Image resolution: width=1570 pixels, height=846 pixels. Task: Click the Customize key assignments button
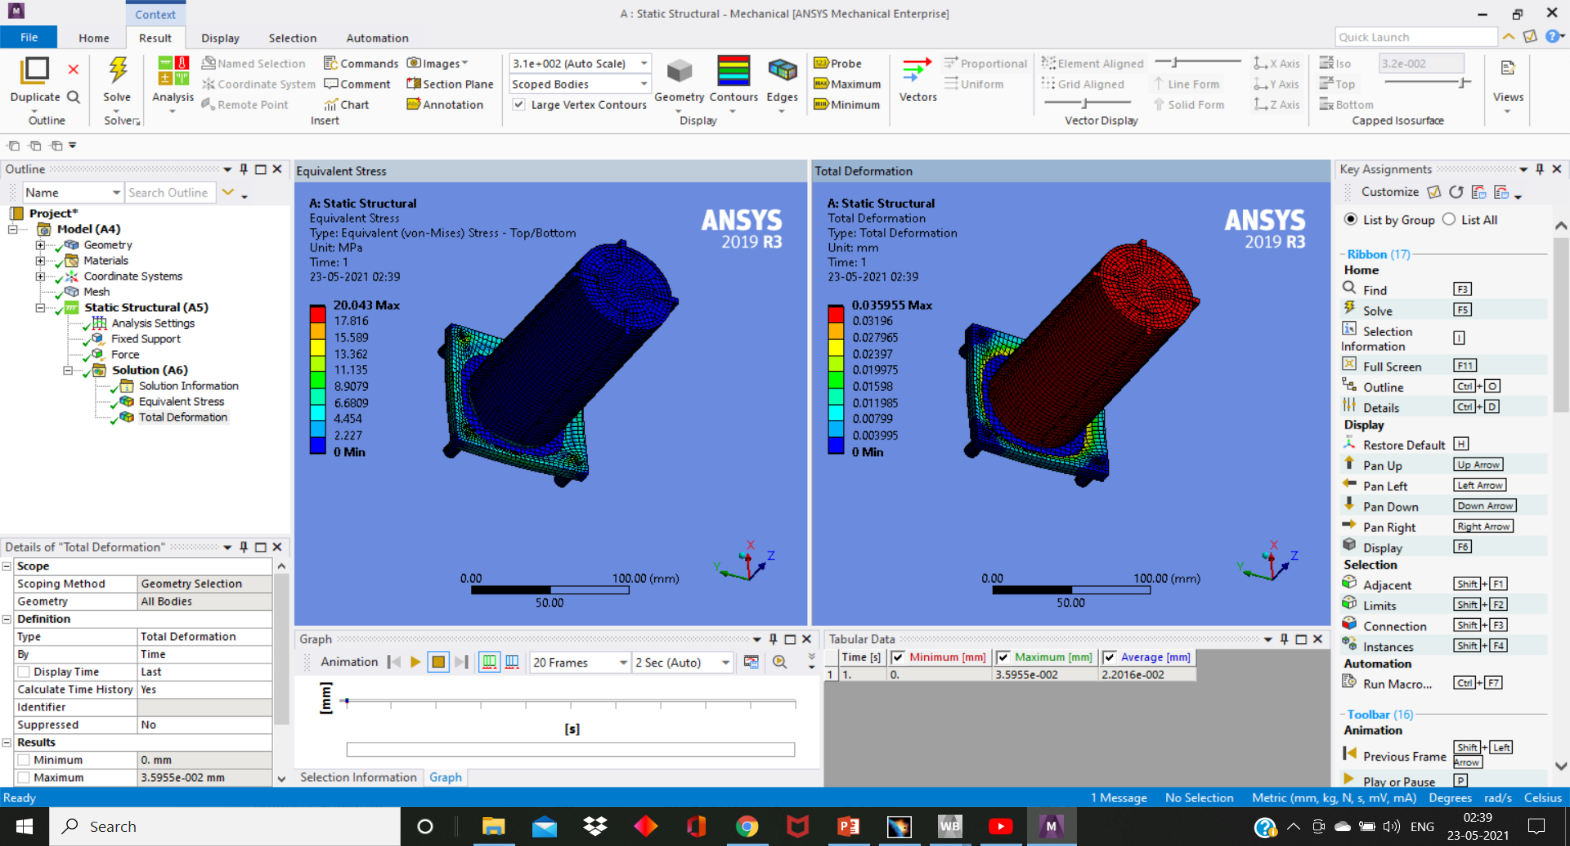[x=1389, y=192]
